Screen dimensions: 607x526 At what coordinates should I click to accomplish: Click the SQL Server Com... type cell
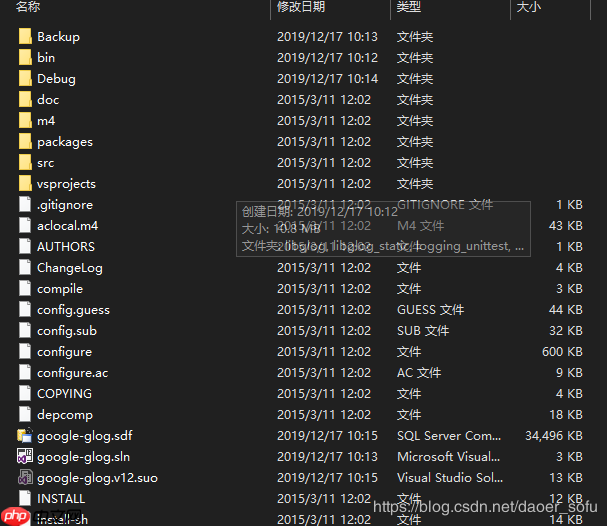coord(449,436)
